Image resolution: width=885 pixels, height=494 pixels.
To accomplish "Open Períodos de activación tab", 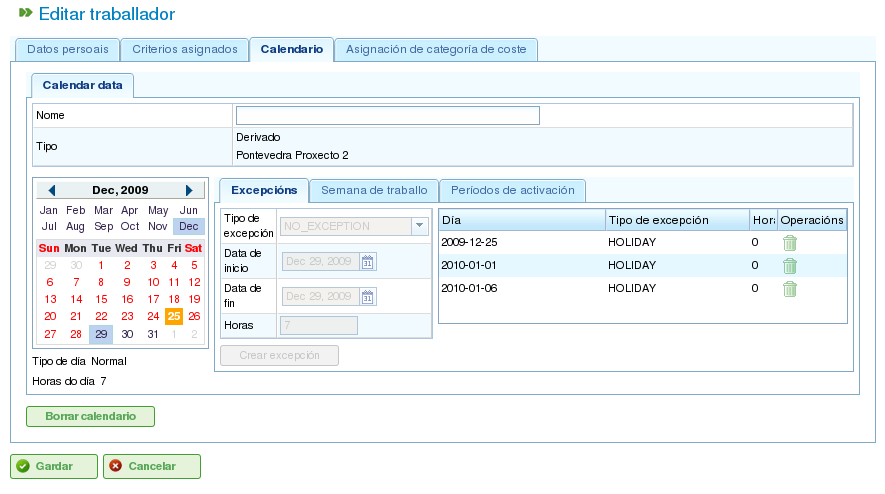I will point(512,190).
